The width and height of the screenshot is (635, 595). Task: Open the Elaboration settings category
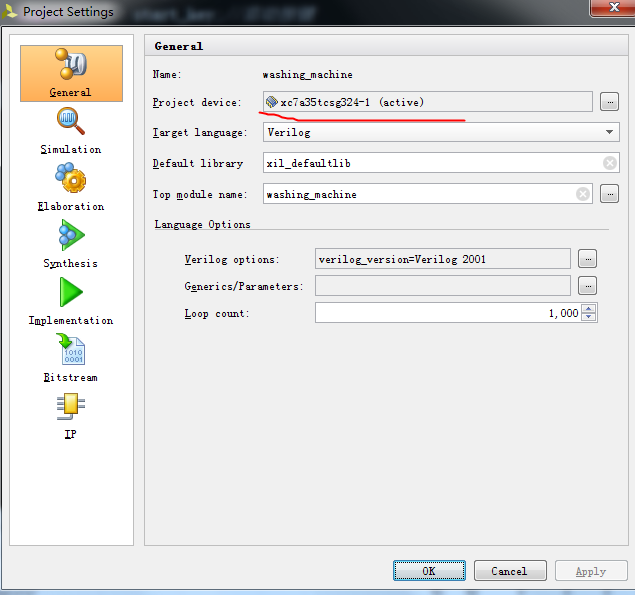pos(71,187)
